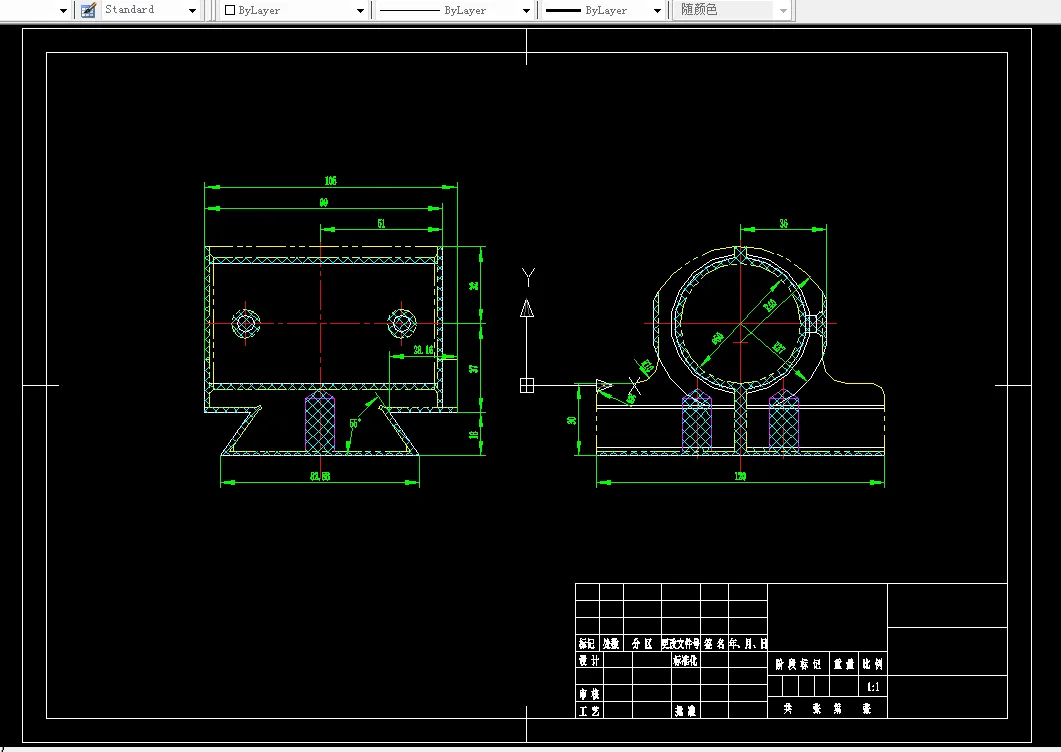Viewport: 1061px width, 752px height.
Task: Select the 51 dimension text
Action: [x=382, y=223]
